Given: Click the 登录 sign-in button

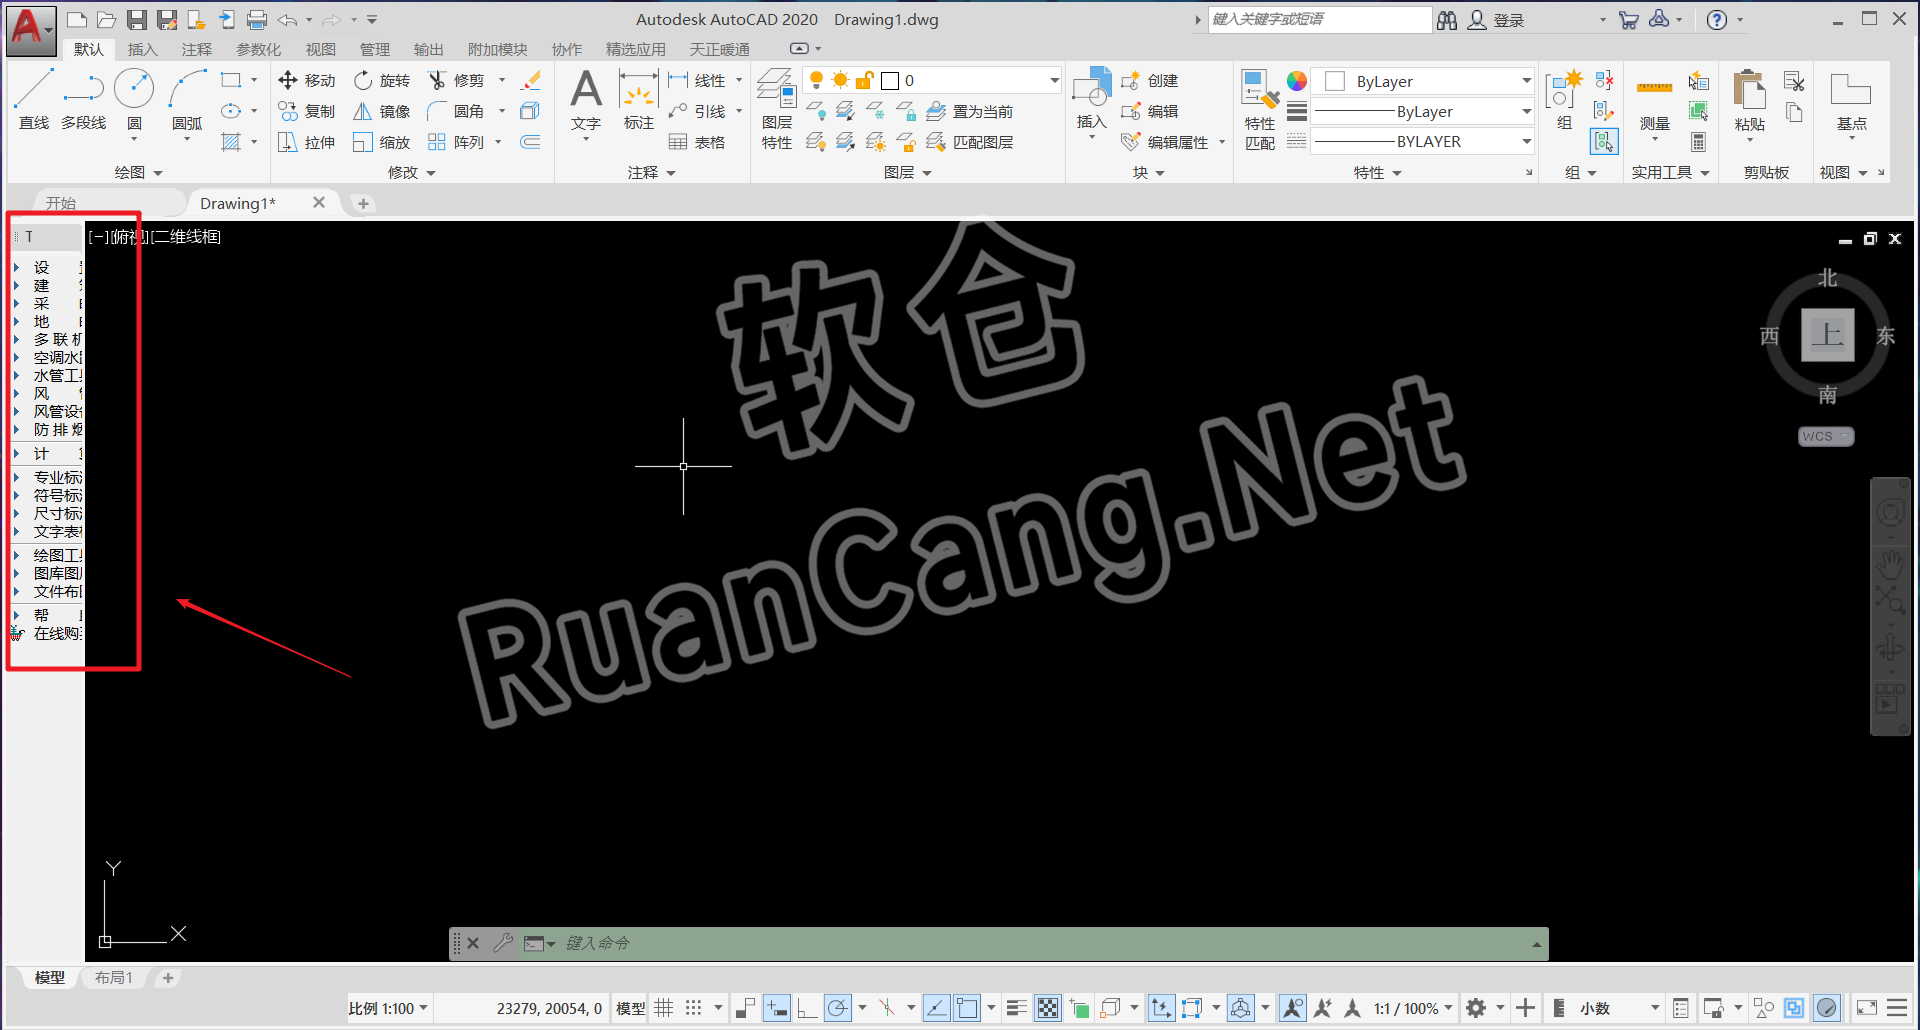Looking at the screenshot, I should pos(1497,20).
